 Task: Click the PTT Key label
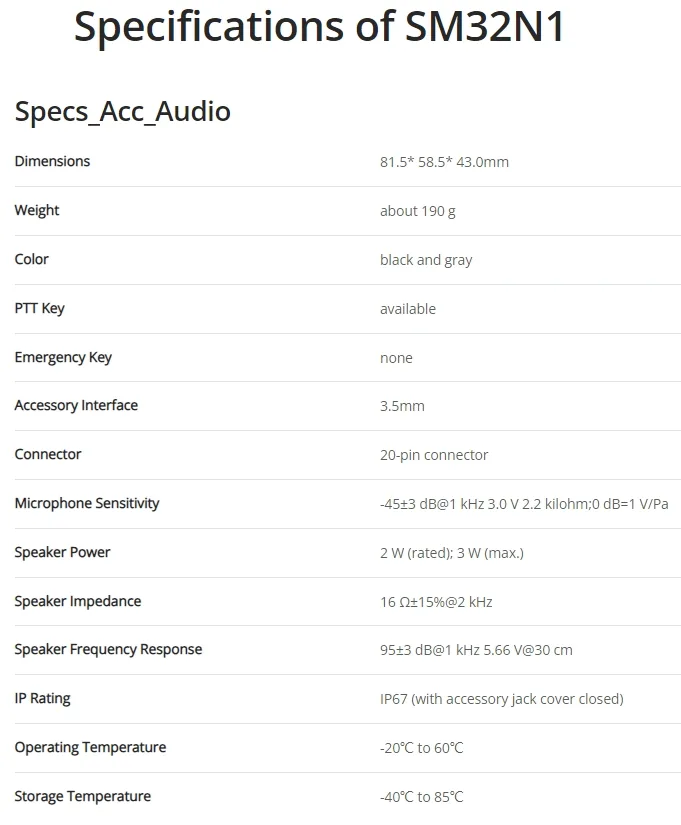click(x=39, y=308)
